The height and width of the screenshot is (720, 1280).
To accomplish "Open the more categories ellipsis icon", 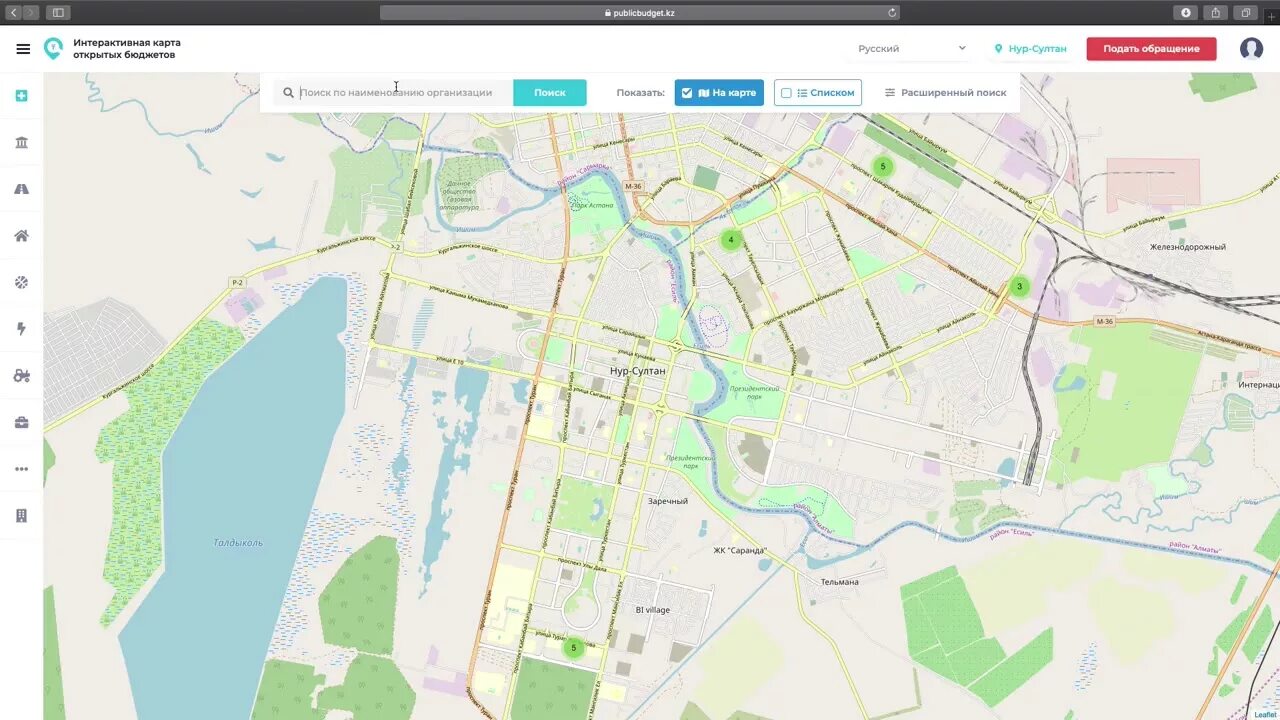I will pos(21,469).
